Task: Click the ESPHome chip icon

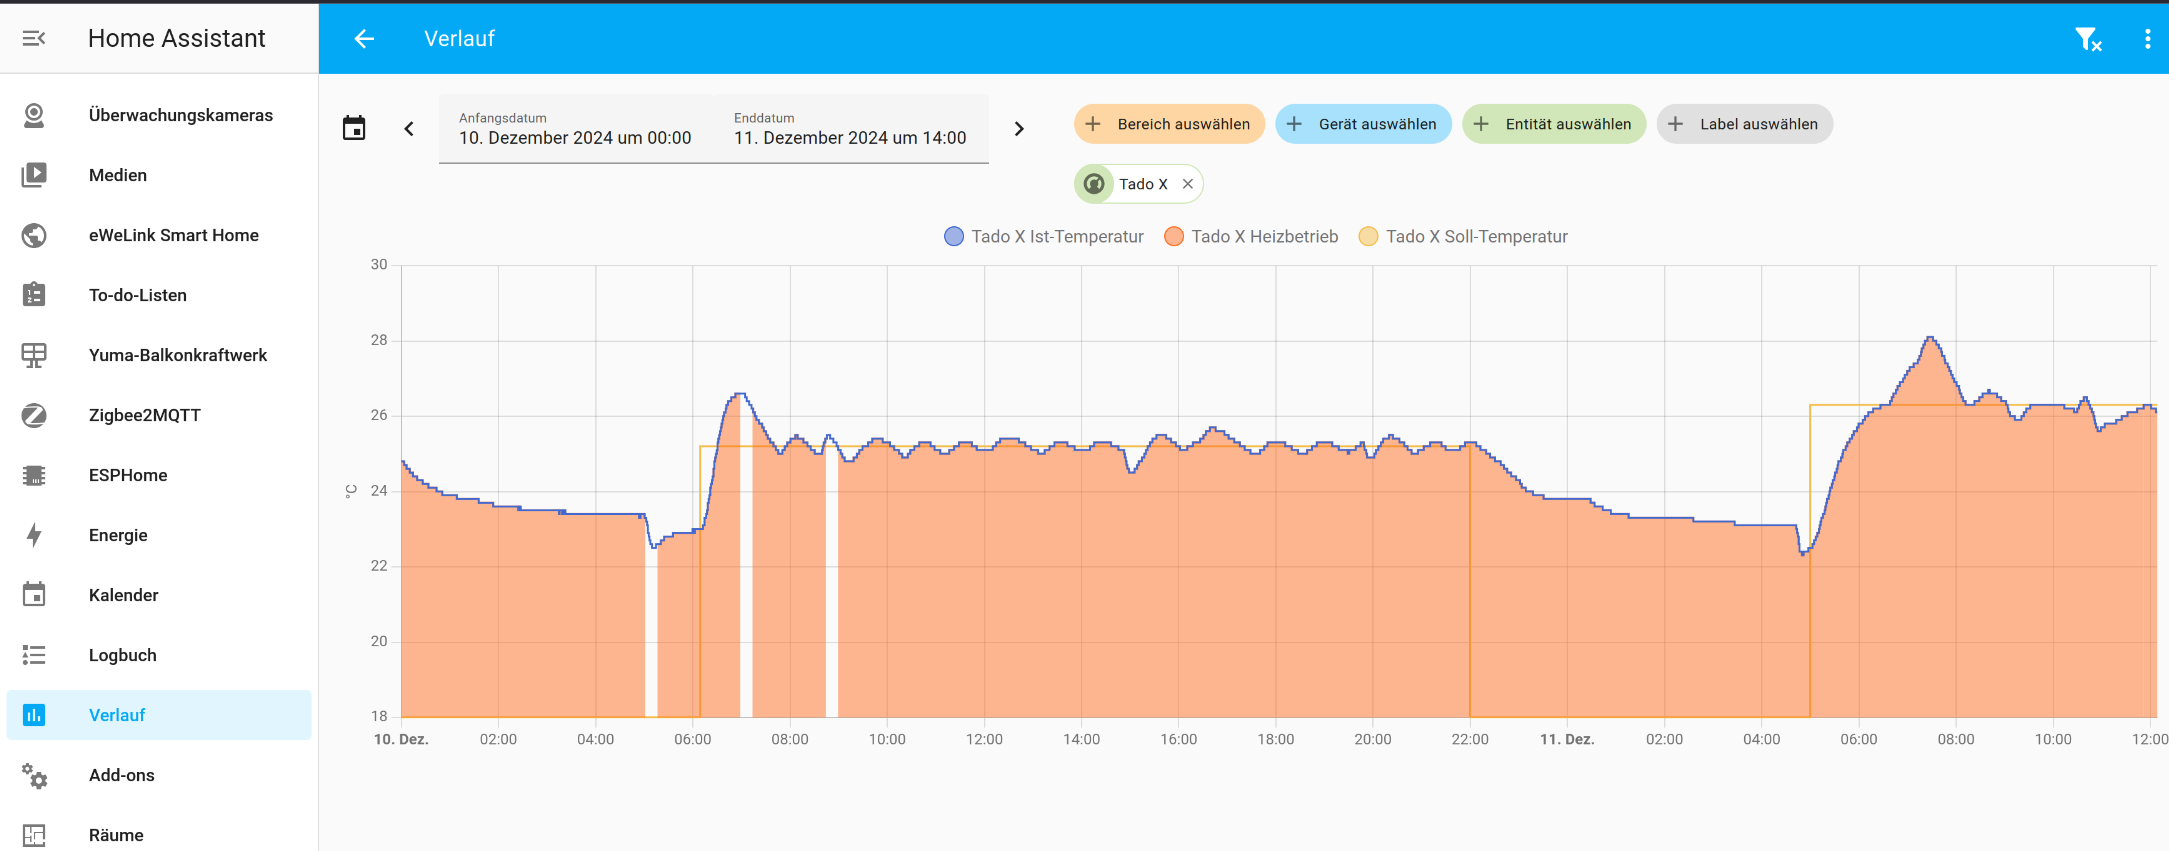Action: (x=34, y=475)
